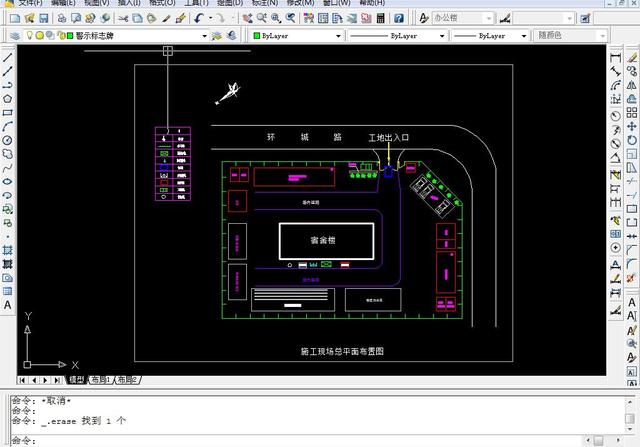Click the next-tab navigation arrow button

(x=45, y=380)
